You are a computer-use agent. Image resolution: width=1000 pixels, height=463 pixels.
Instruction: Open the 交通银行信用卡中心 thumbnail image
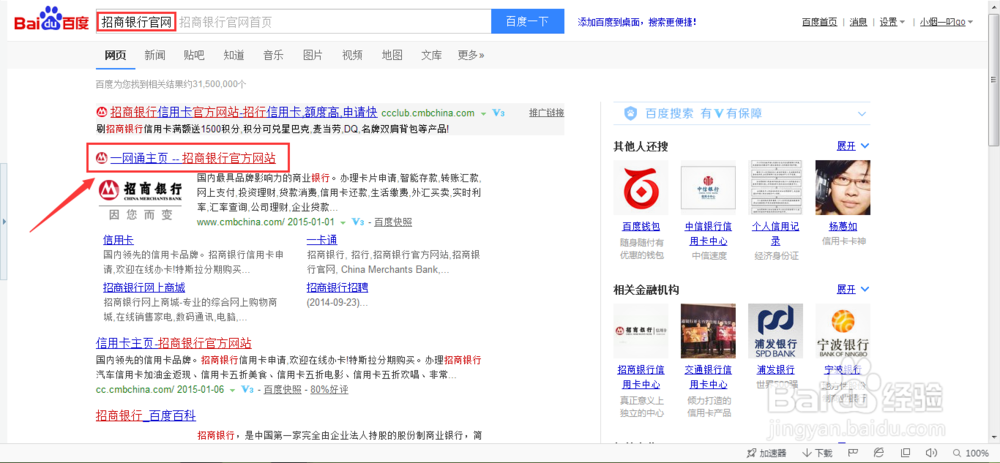tap(708, 331)
